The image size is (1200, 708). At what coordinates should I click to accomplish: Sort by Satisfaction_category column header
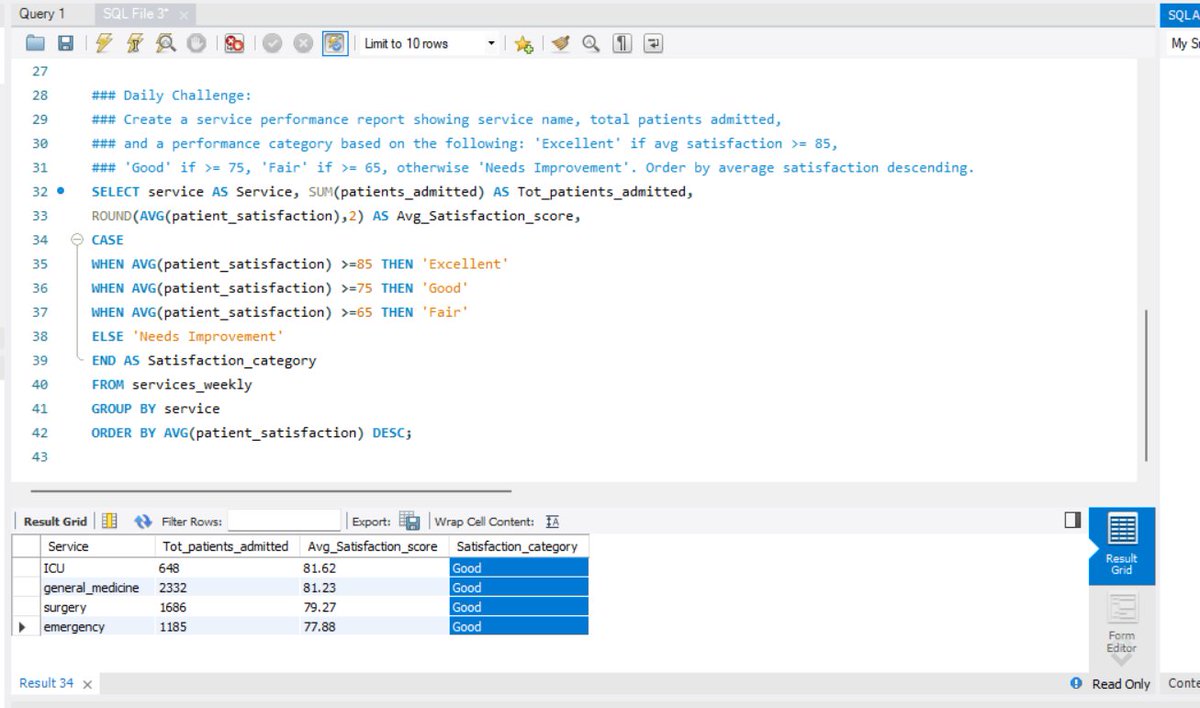coord(518,546)
